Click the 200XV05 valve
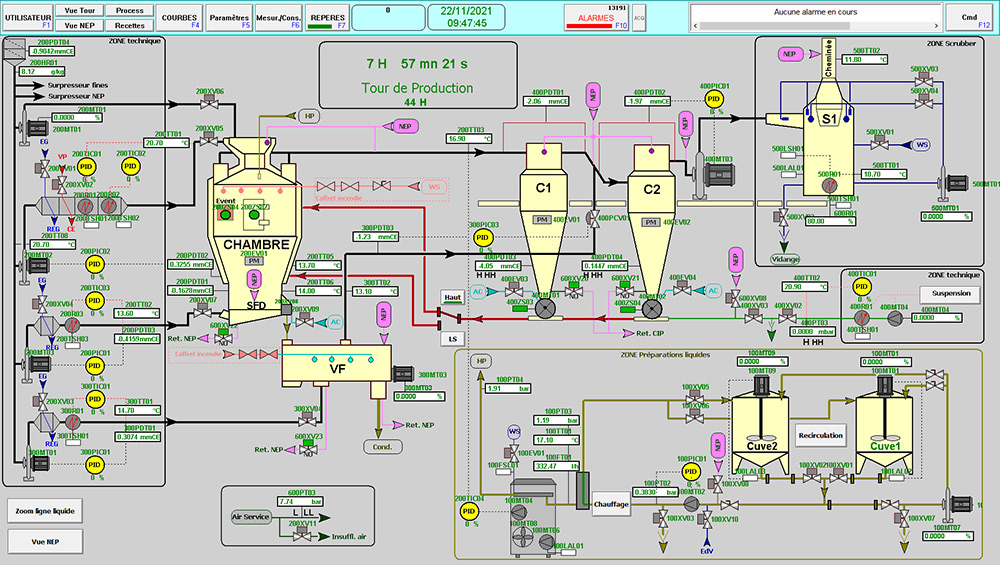The image size is (1000, 565). click(x=209, y=140)
